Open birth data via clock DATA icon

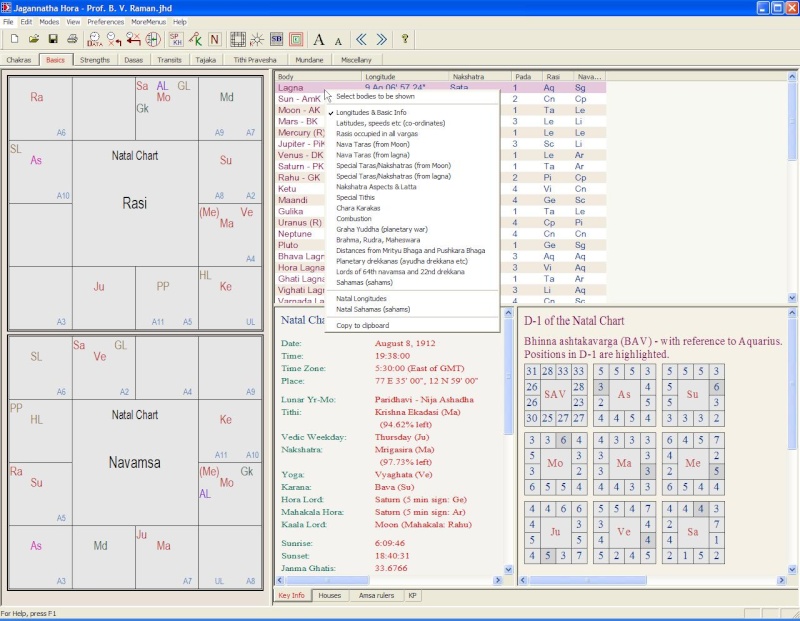[95, 39]
